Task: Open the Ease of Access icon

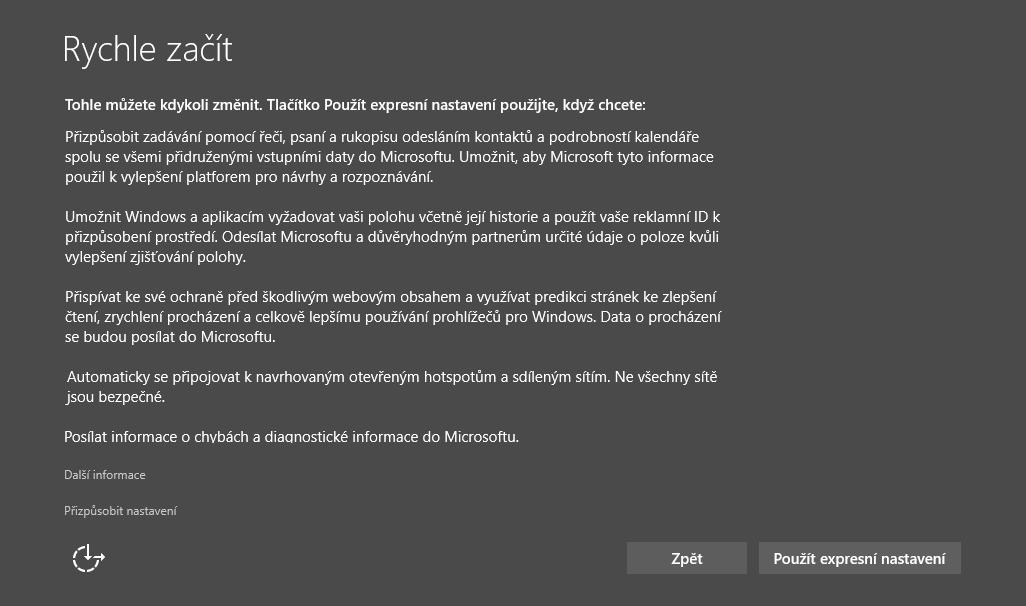Action: point(88,558)
